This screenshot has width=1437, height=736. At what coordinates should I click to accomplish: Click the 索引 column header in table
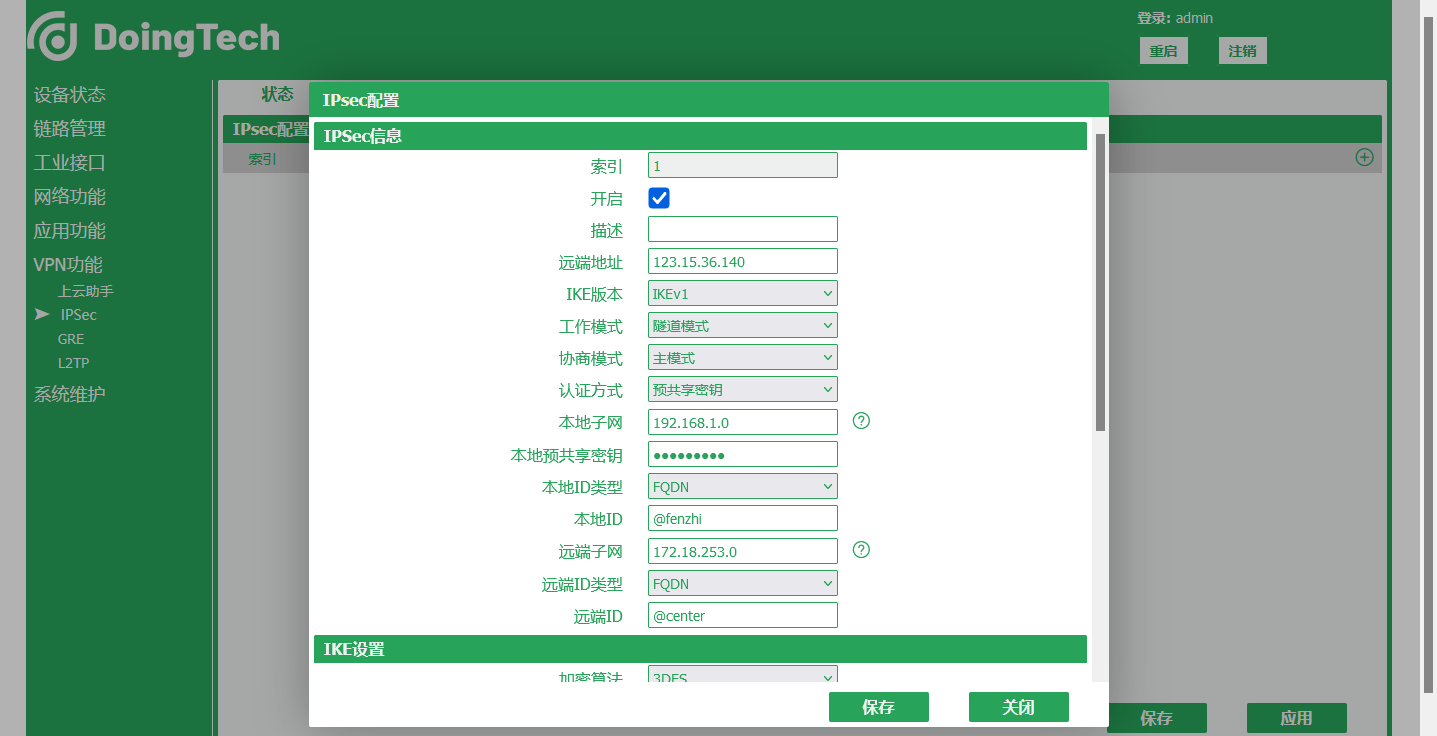click(263, 158)
